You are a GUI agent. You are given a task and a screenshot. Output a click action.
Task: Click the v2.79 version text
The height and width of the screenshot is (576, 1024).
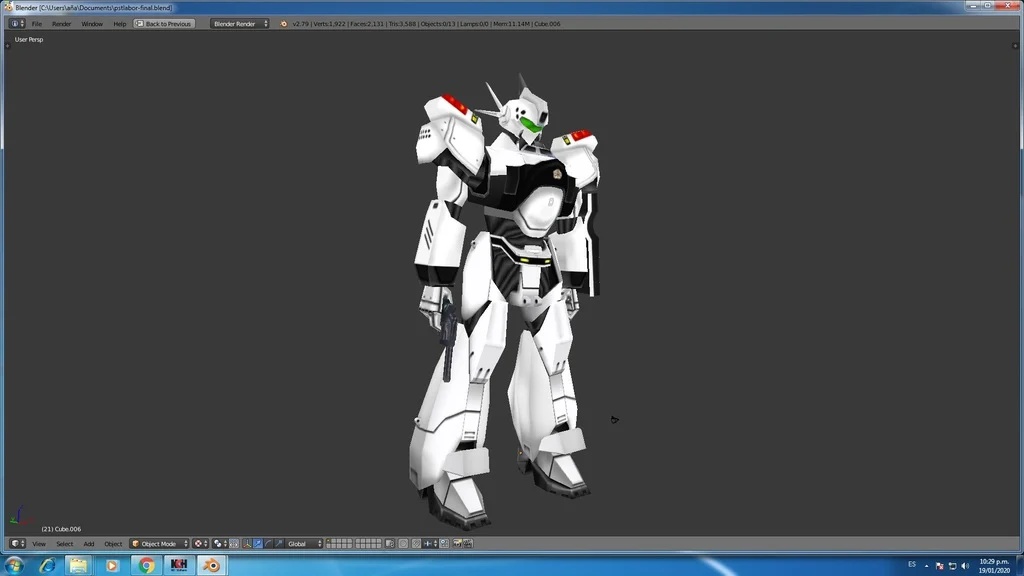pyautogui.click(x=300, y=24)
